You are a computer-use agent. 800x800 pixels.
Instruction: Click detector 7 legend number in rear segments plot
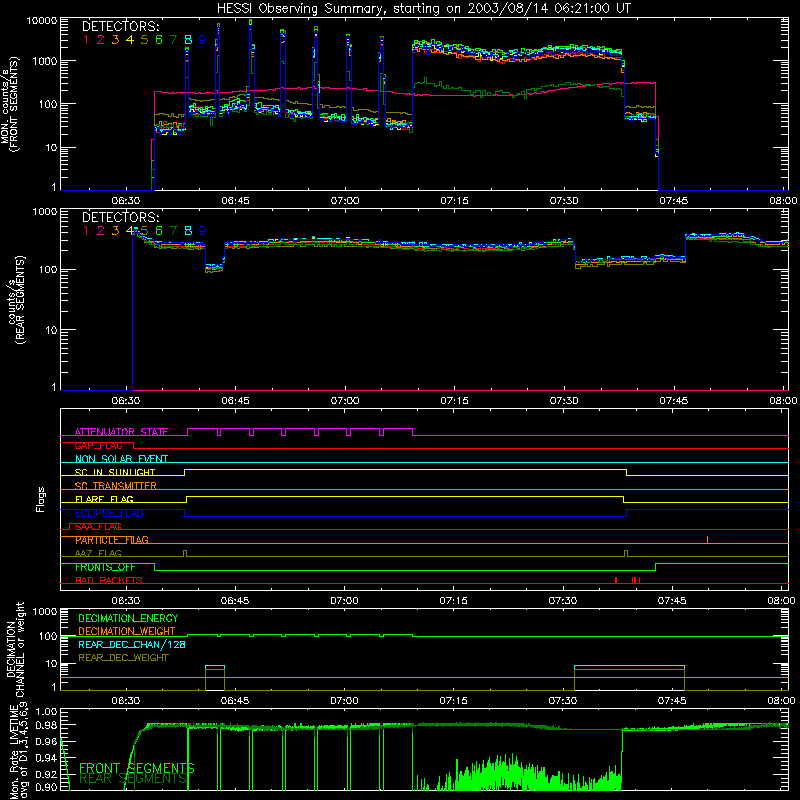coord(173,231)
